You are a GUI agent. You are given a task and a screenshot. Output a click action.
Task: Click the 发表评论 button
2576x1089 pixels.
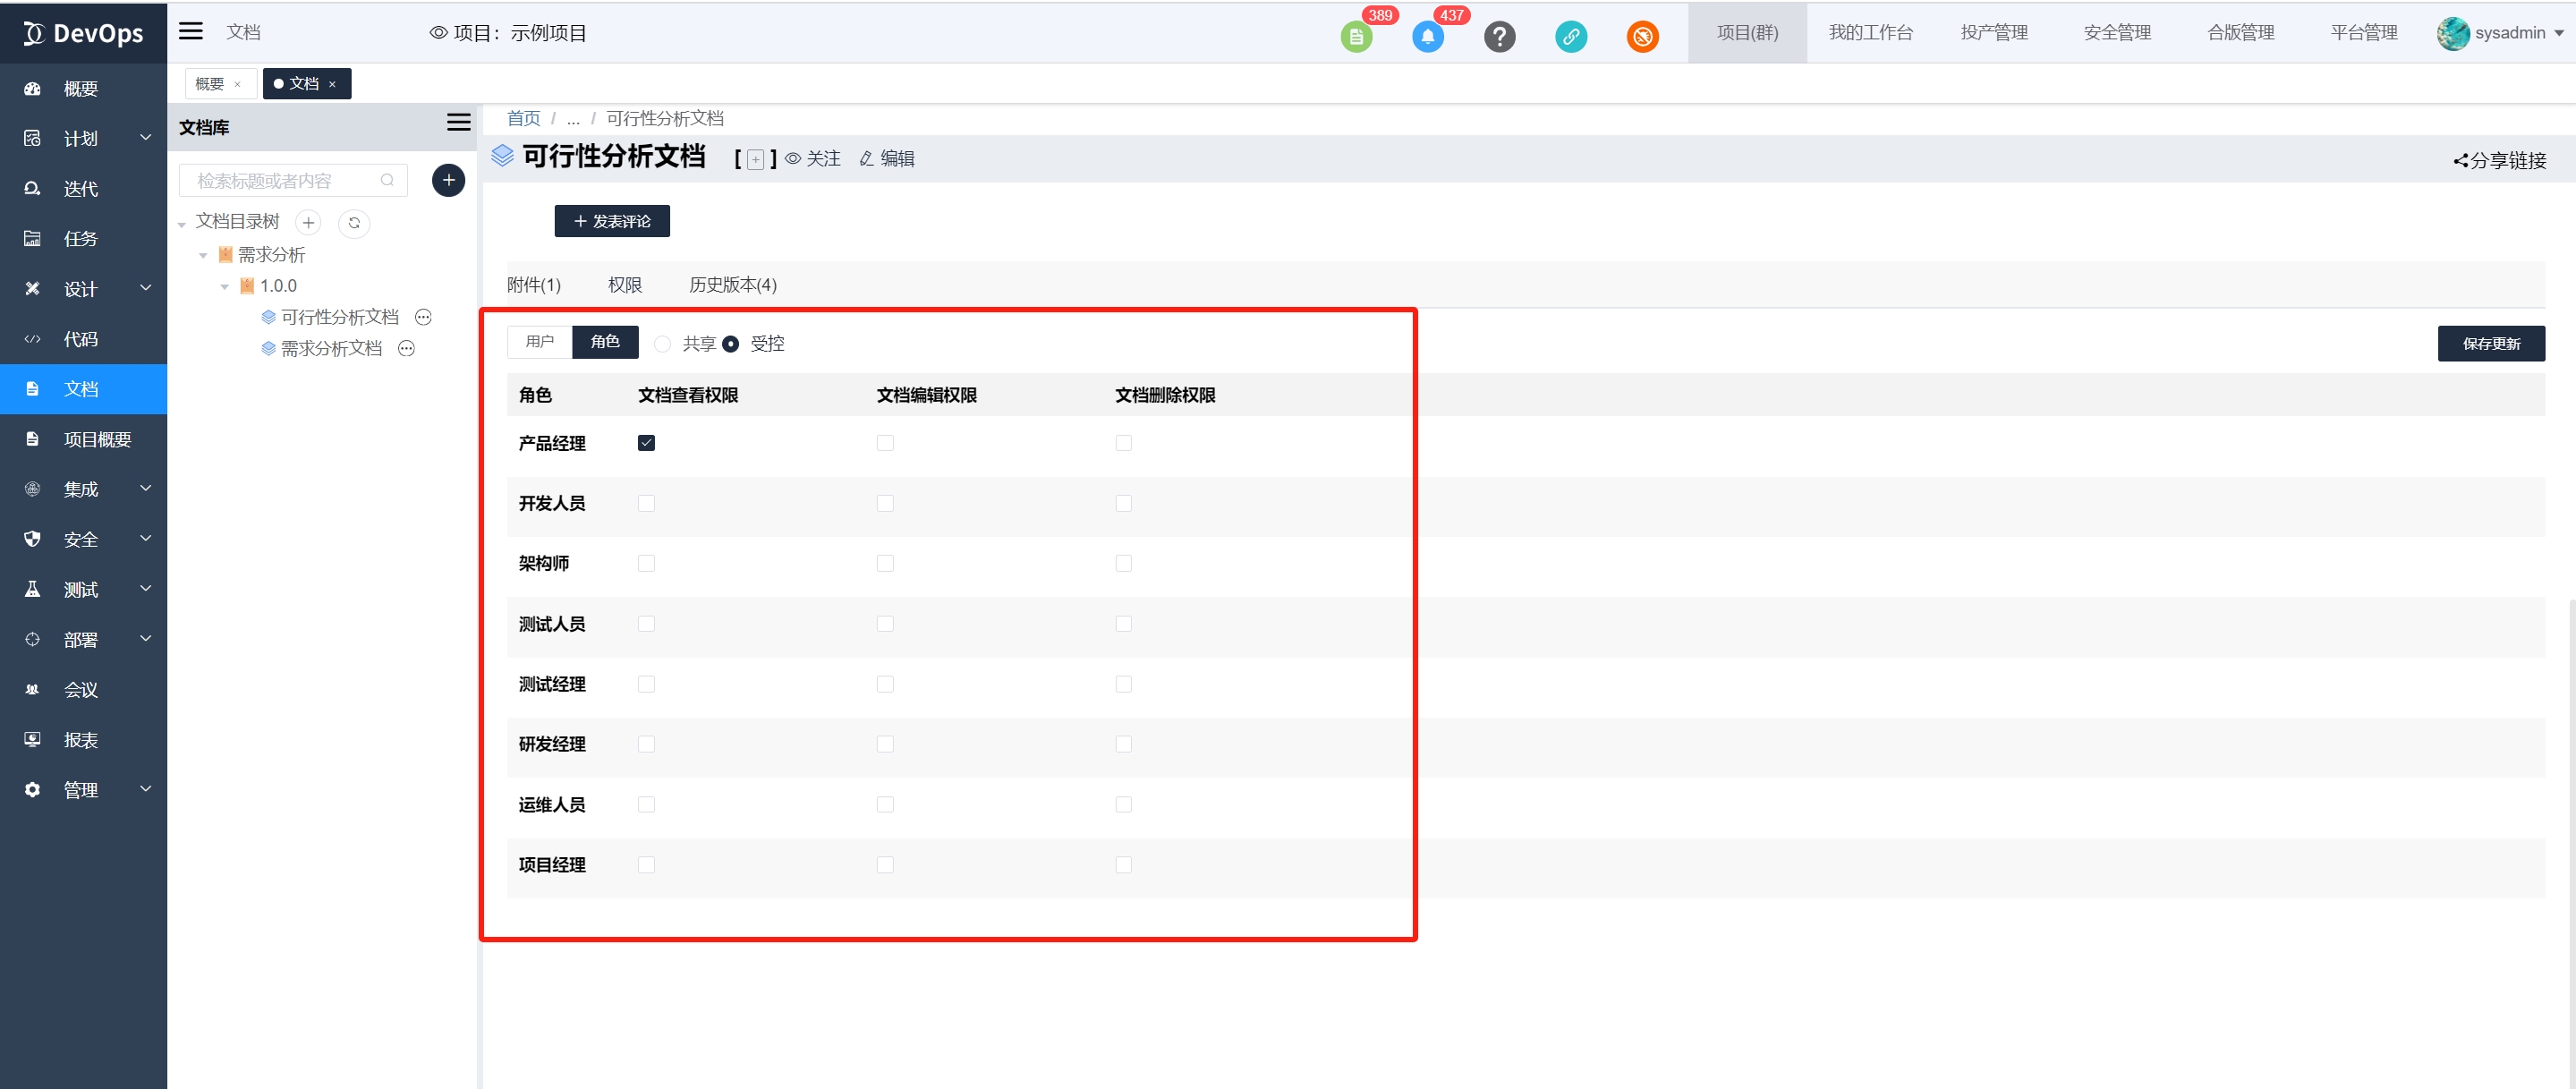coord(612,221)
